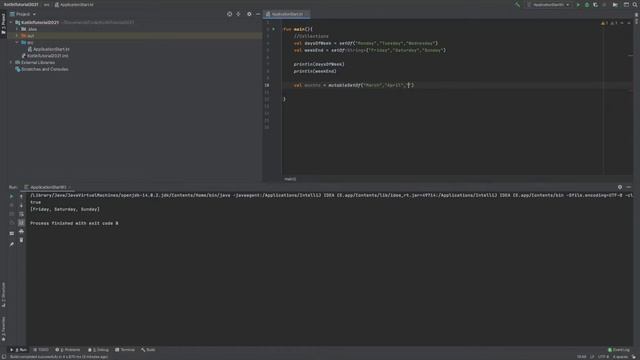The image size is (640, 360).
Task: Start debugging with the bug icon
Action: [587, 4]
